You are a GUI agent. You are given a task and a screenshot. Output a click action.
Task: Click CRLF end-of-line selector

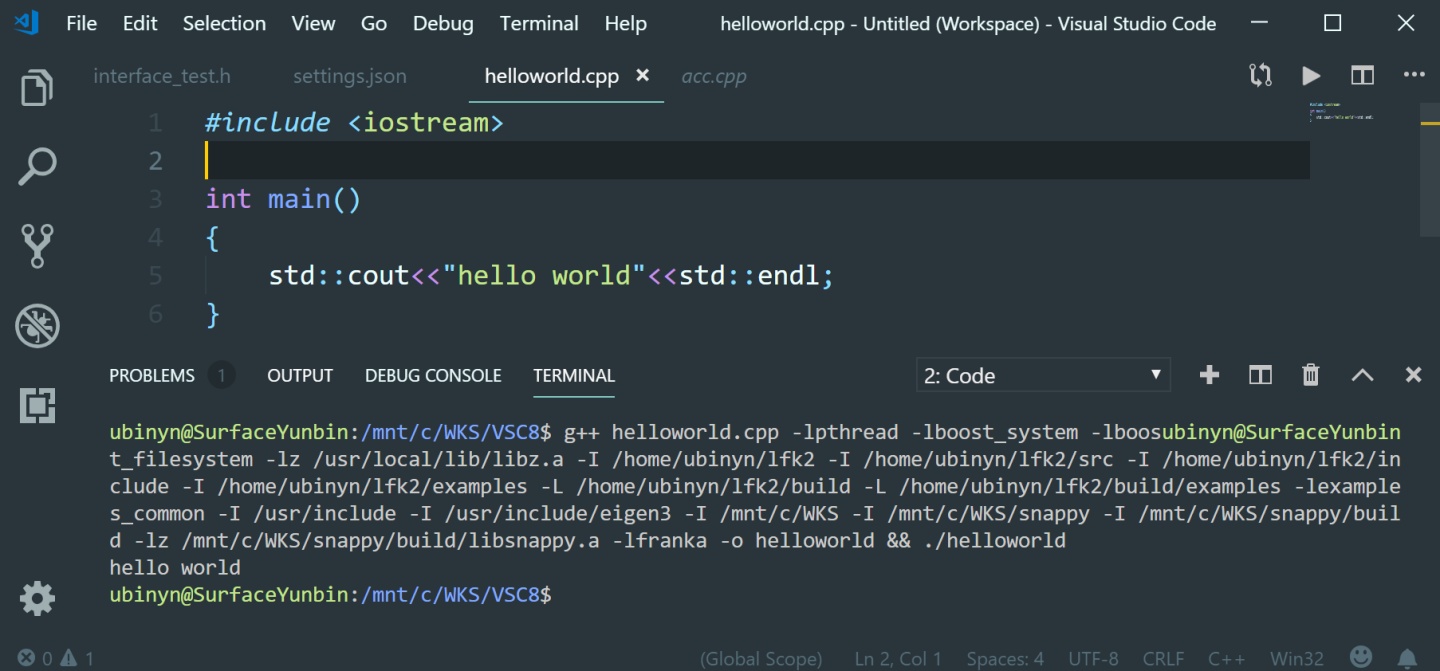click(x=1164, y=659)
